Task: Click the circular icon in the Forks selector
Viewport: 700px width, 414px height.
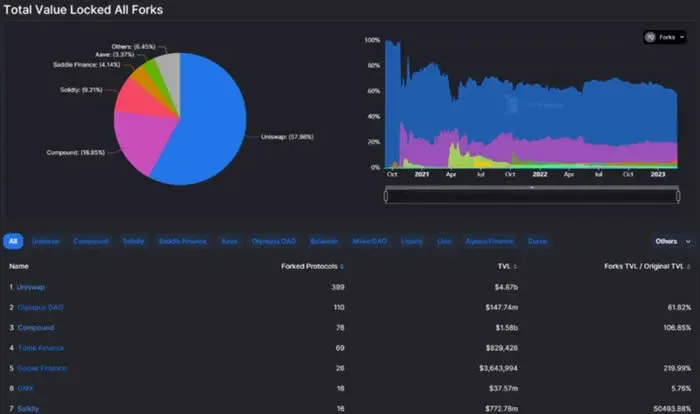Action: [x=650, y=37]
